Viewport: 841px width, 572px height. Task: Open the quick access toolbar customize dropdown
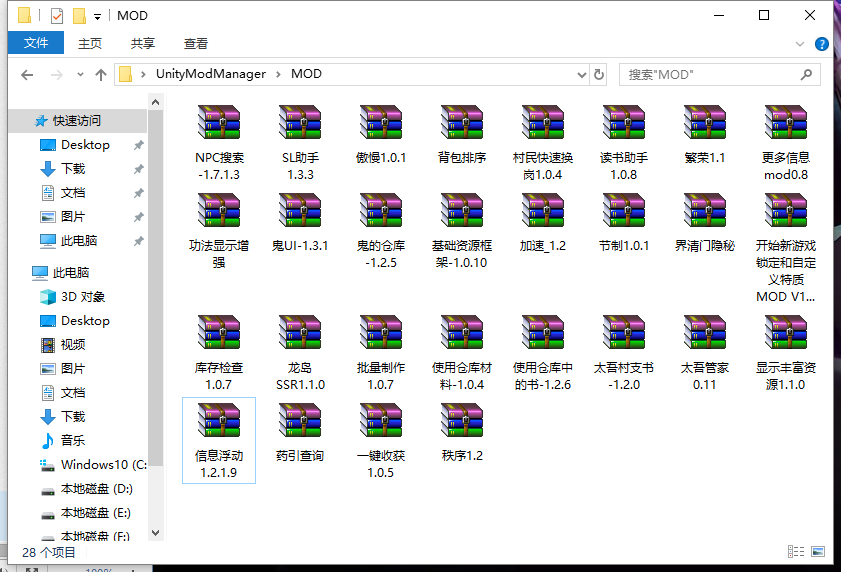(x=97, y=17)
